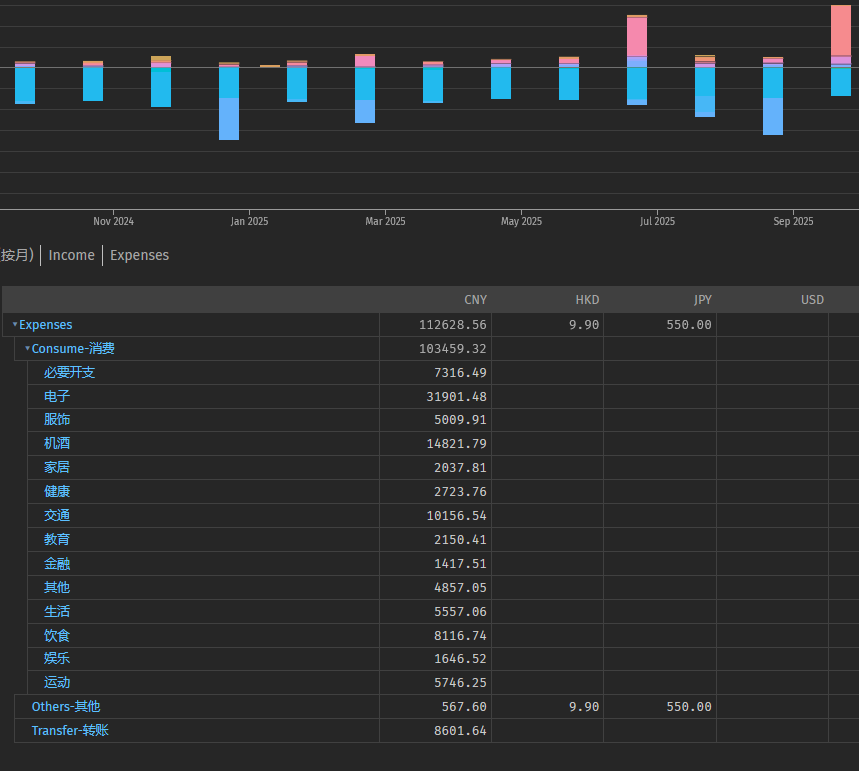Click the JPY column header
The height and width of the screenshot is (771, 859).
pos(703,300)
